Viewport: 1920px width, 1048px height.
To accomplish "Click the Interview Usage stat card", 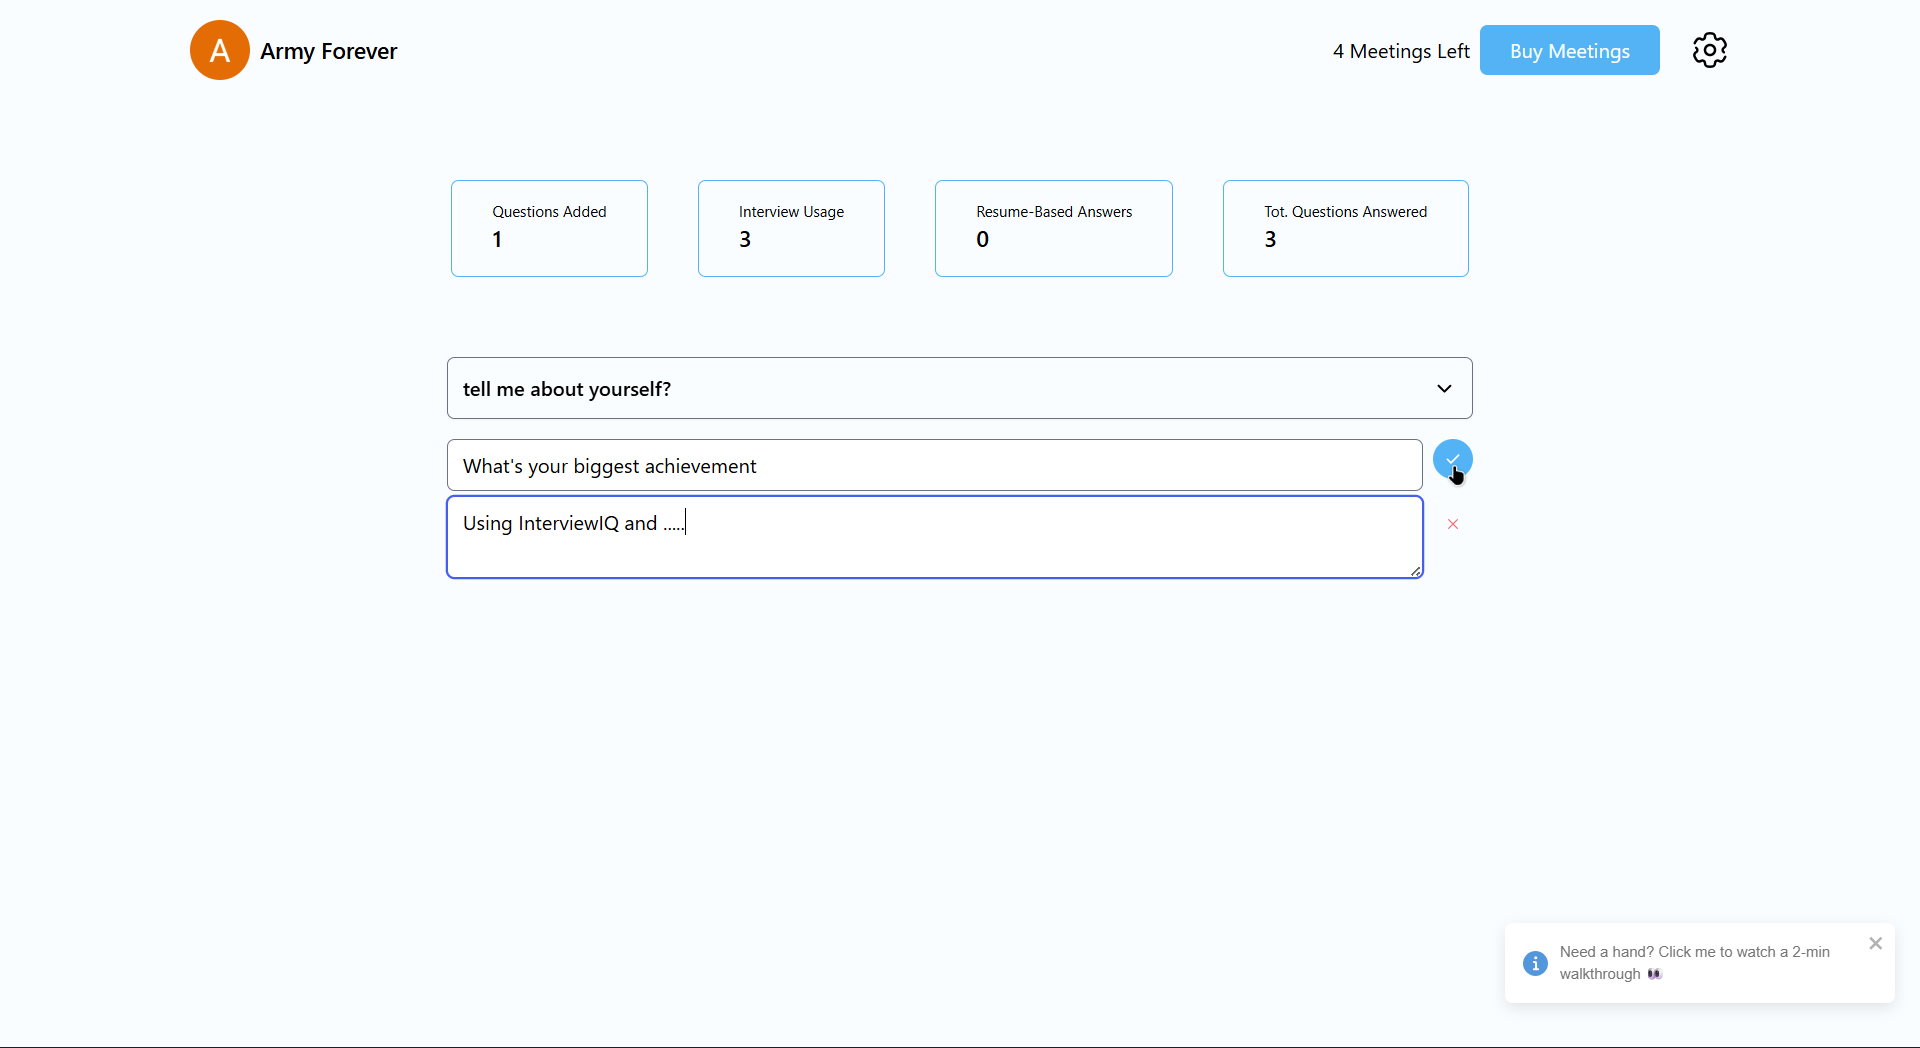I will (791, 228).
